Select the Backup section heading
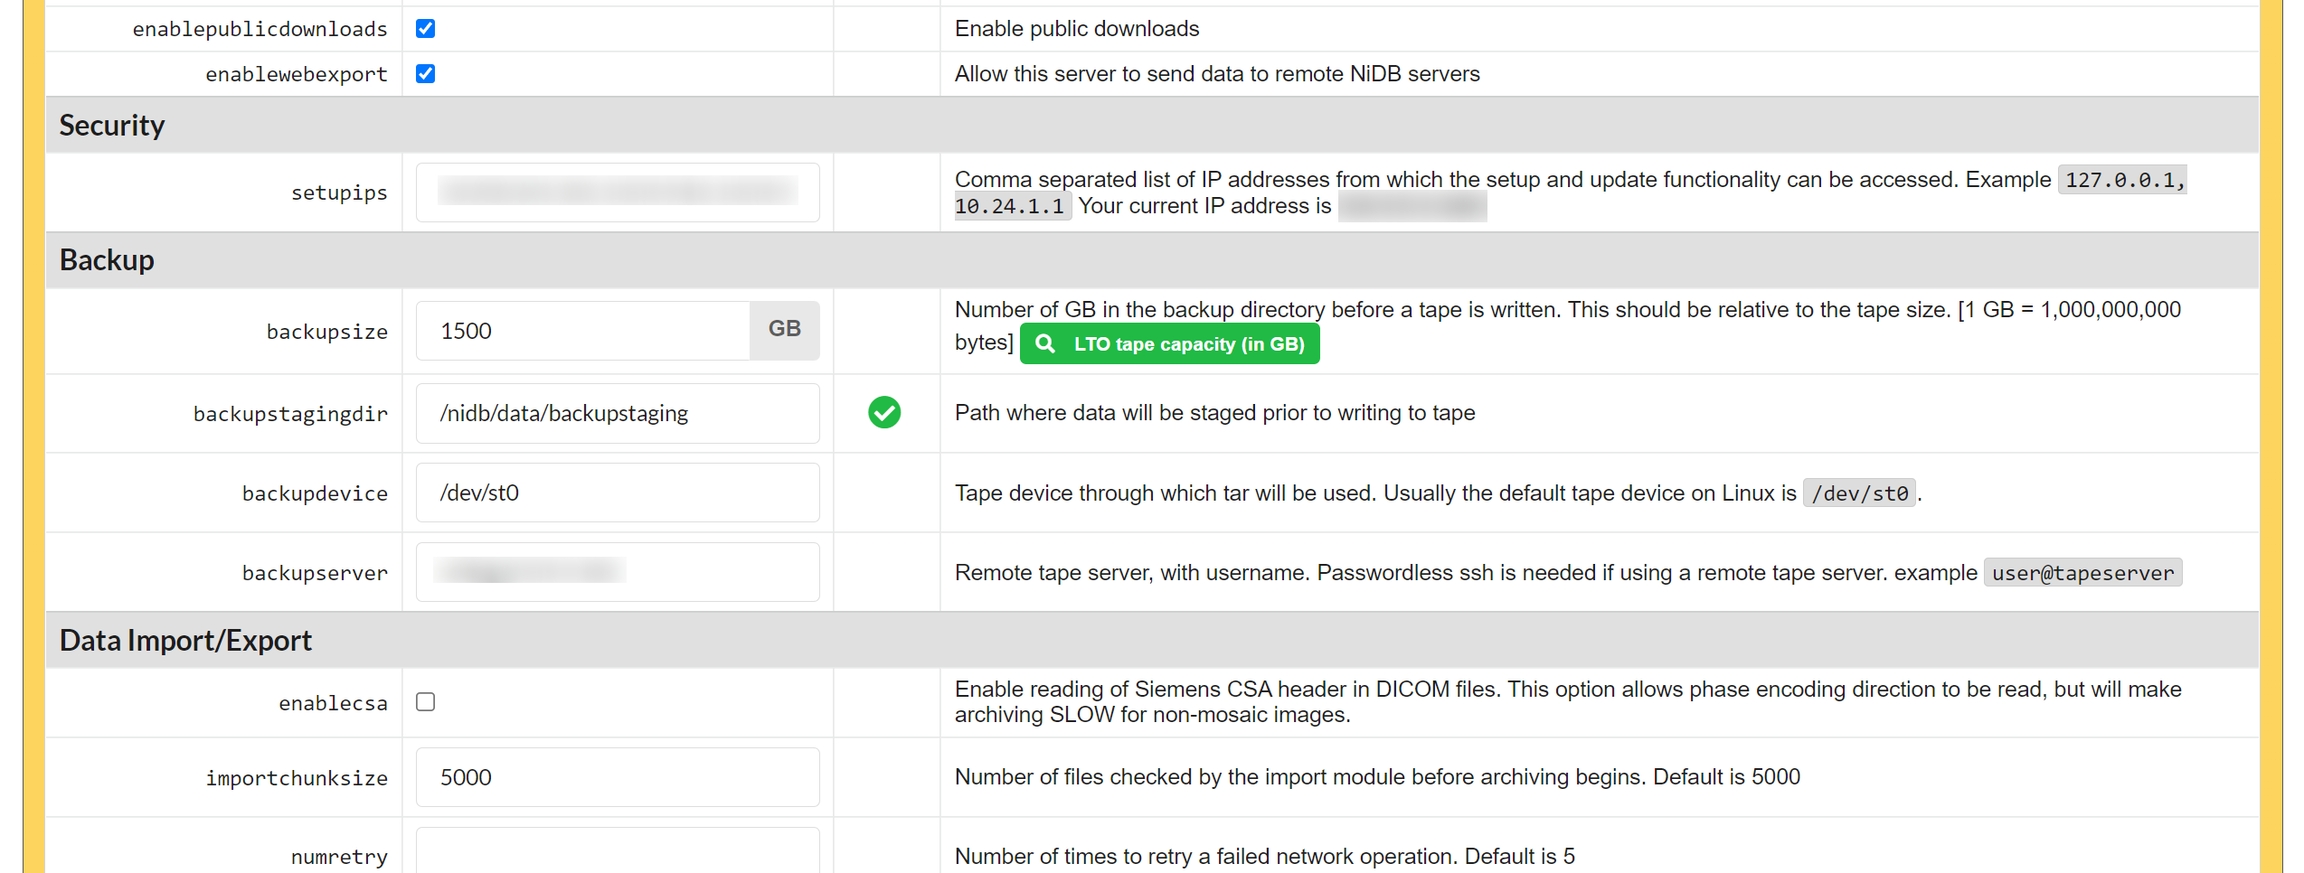2304x873 pixels. pyautogui.click(x=107, y=260)
